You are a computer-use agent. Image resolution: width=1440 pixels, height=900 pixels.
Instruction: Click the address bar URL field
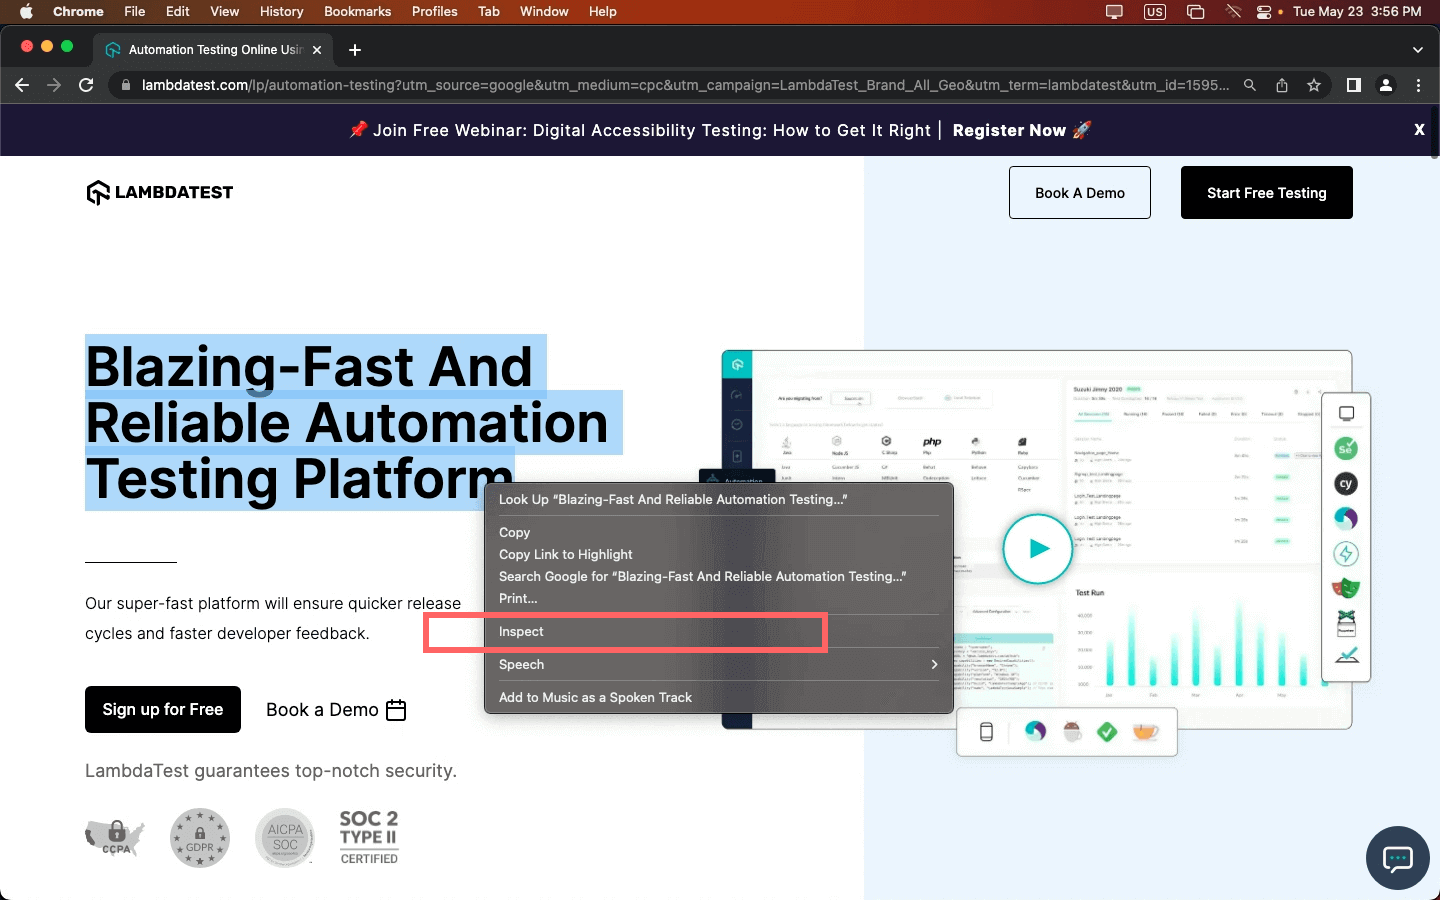(680, 85)
